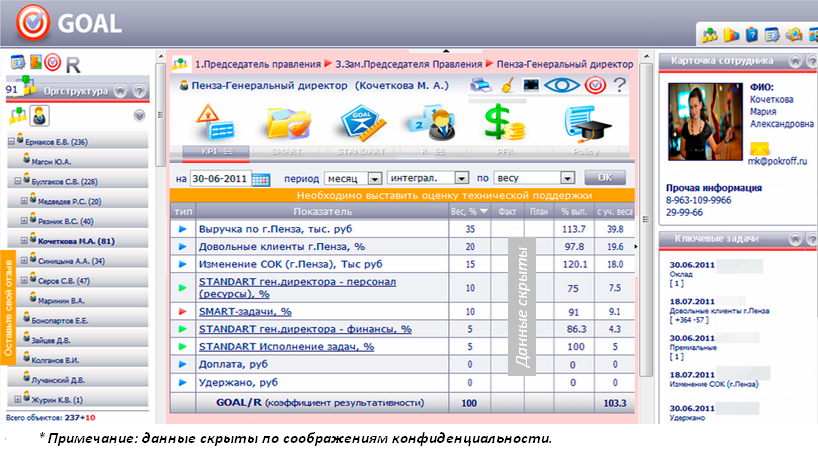Screen dimensions: 818x458
Task: Click the Оставьте свой отзыв feedback tab
Action: click(x=8, y=308)
